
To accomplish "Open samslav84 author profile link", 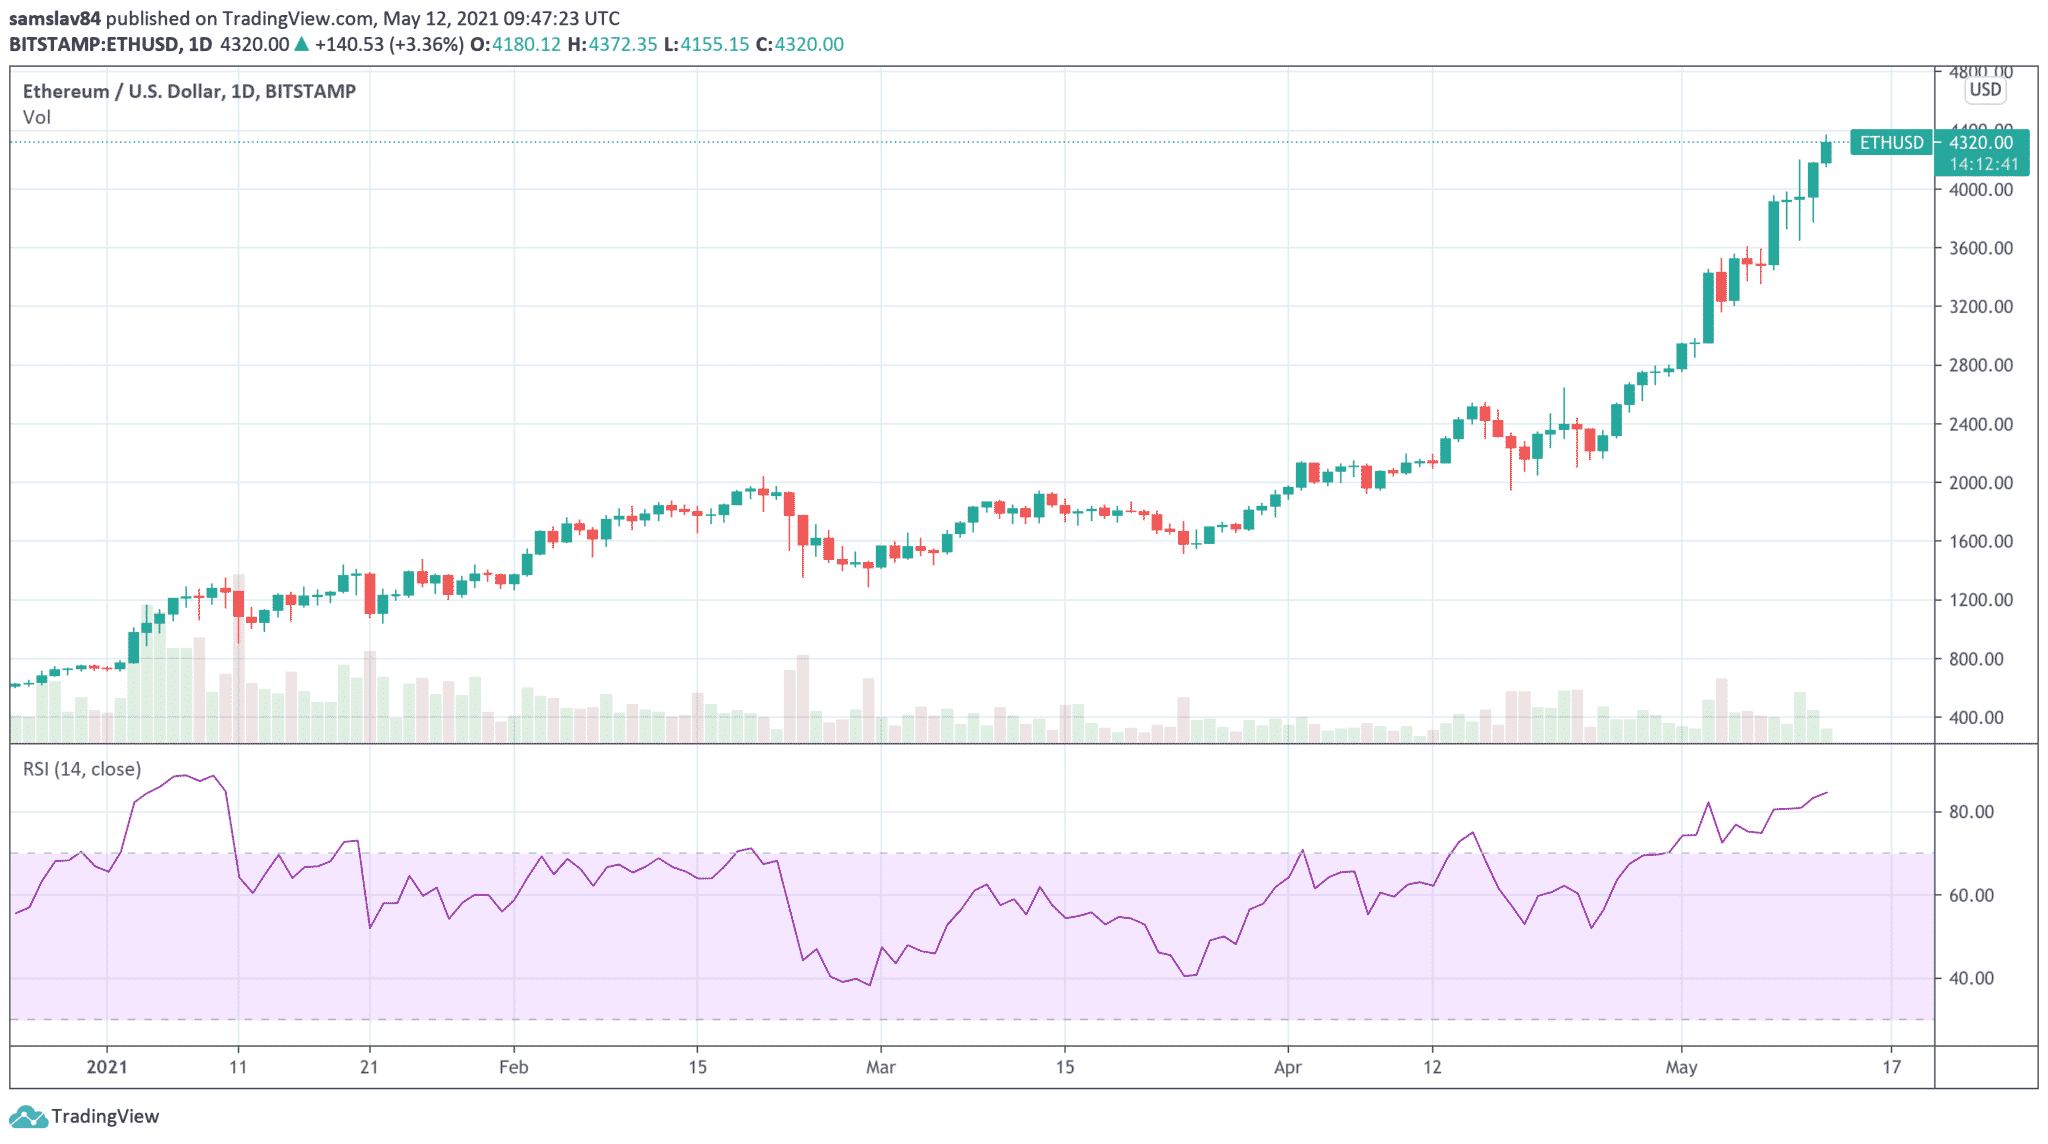I will (55, 18).
